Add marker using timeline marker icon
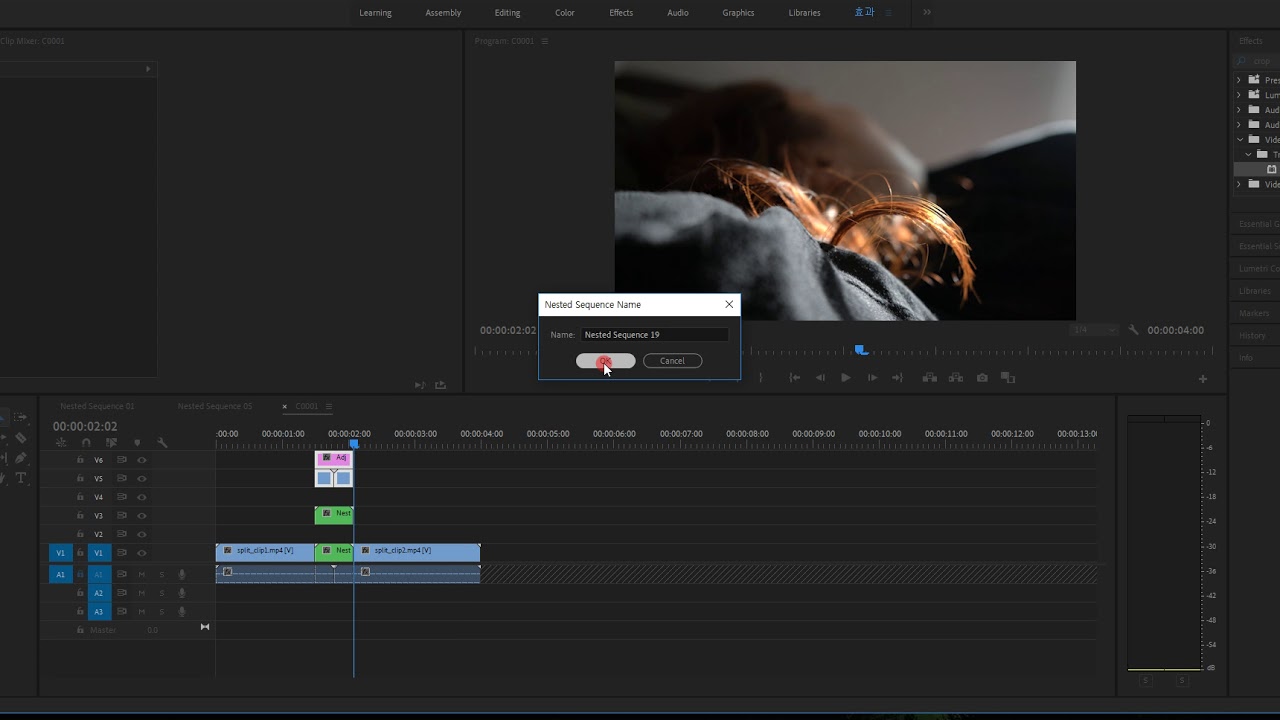The image size is (1280, 720). click(x=137, y=442)
